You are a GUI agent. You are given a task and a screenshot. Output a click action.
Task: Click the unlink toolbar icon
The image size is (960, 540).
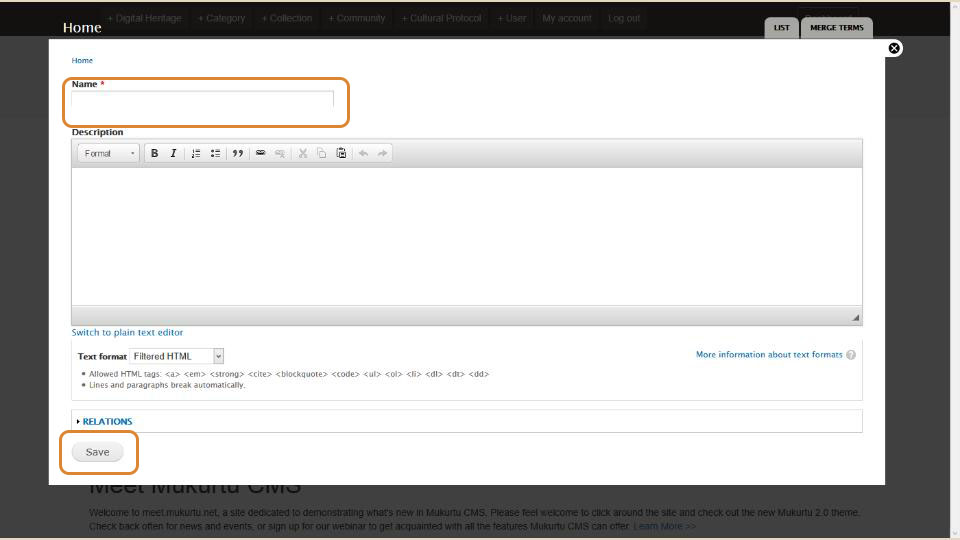point(280,153)
